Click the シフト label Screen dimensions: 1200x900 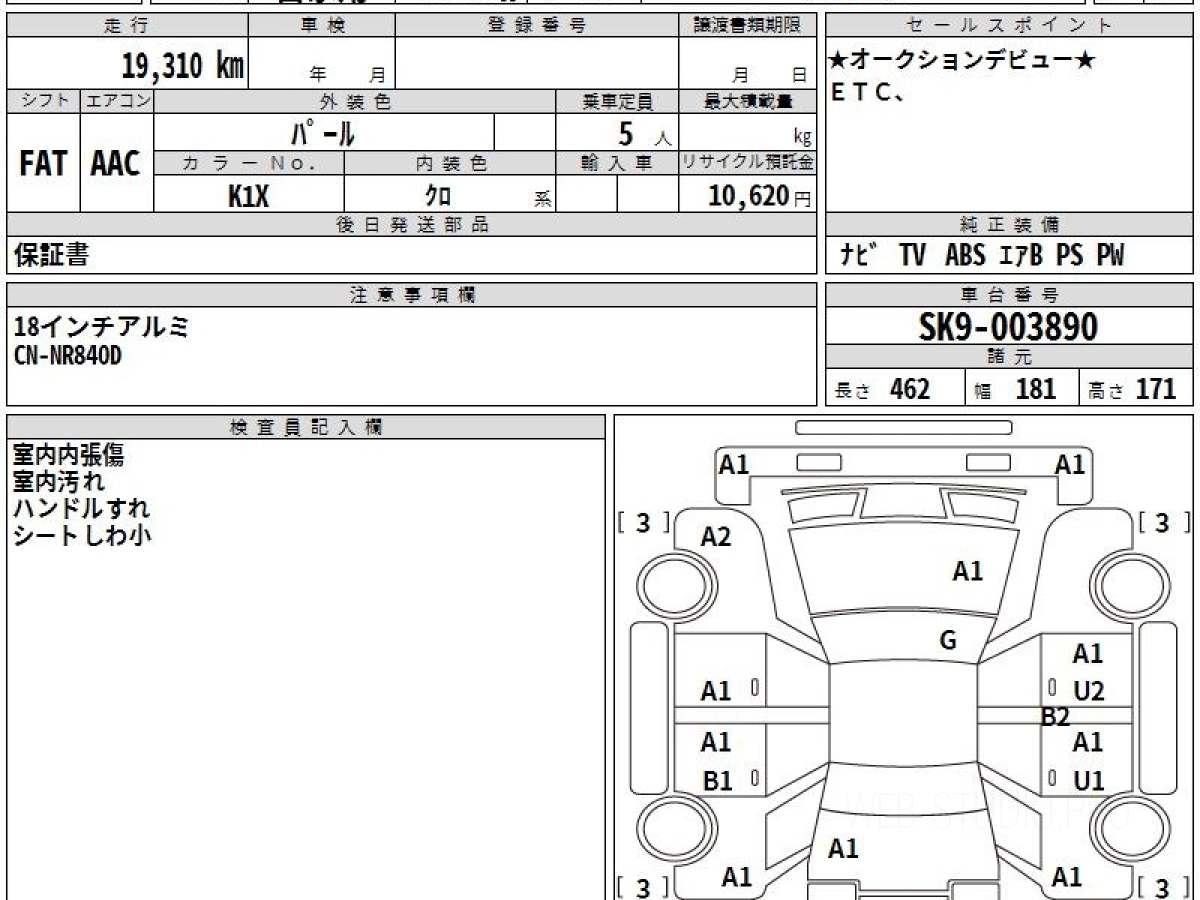[43, 101]
